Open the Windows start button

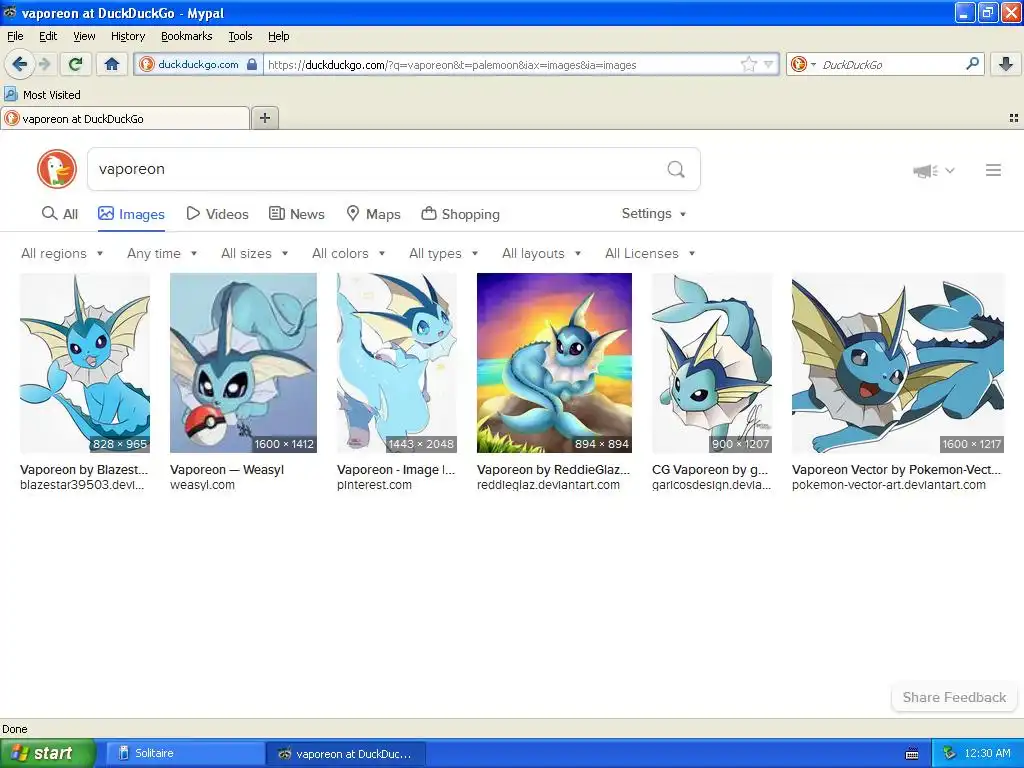[x=47, y=754]
